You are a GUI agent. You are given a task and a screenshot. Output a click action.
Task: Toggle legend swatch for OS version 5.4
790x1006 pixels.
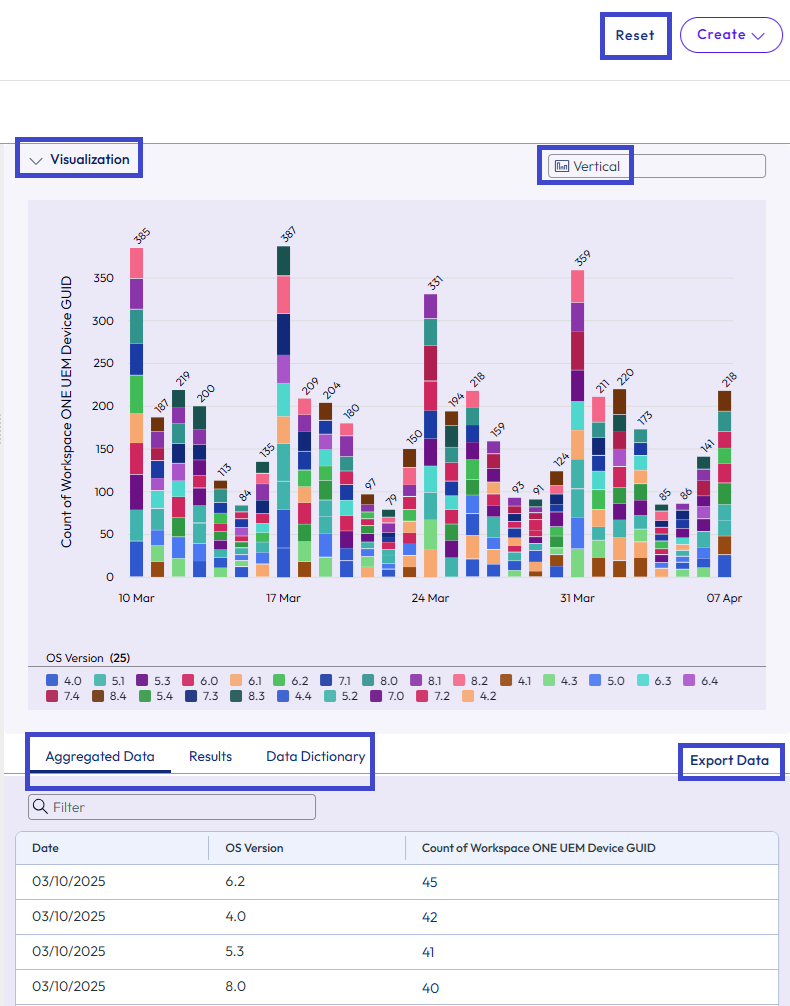tap(145, 695)
